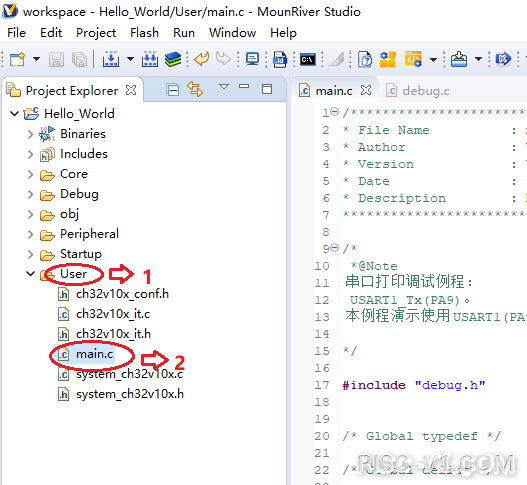Open the command prompt console icon
The height and width of the screenshot is (485, 527).
pos(308,59)
